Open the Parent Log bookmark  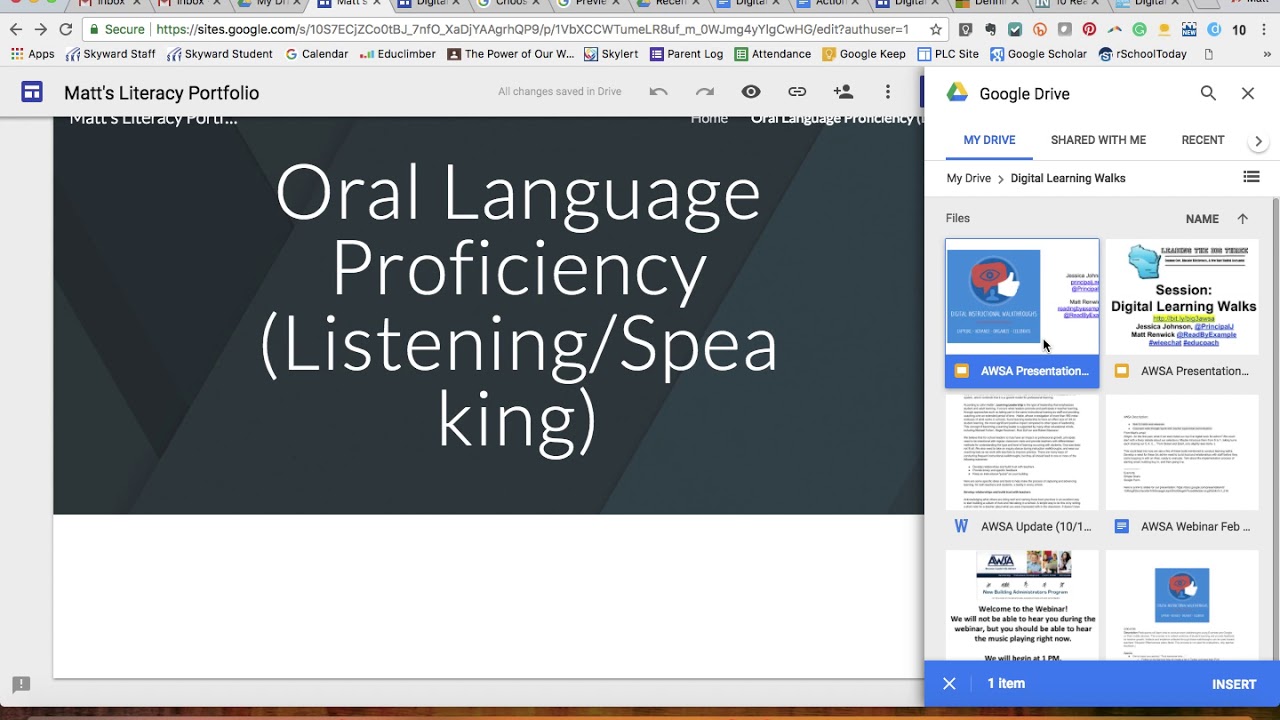[686, 54]
